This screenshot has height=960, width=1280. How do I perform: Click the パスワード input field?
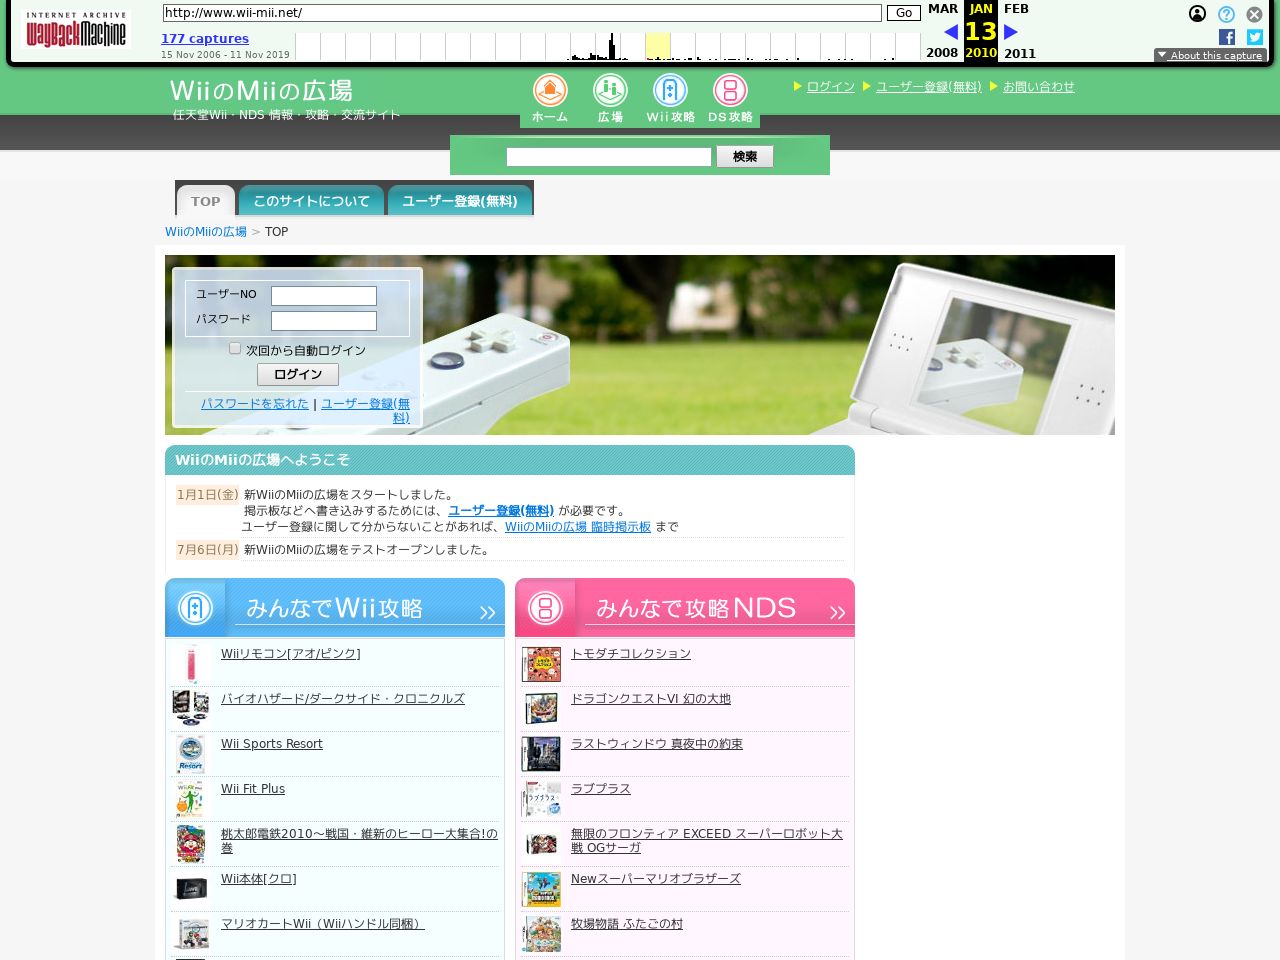pos(324,321)
